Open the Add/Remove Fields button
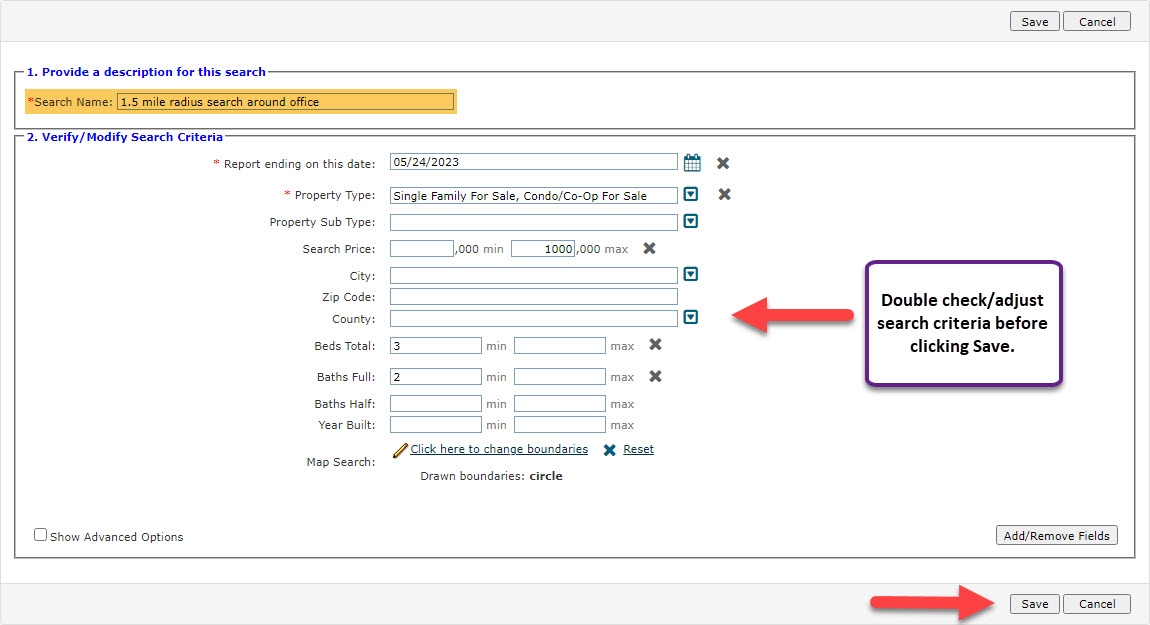This screenshot has height=625, width=1150. point(1056,536)
